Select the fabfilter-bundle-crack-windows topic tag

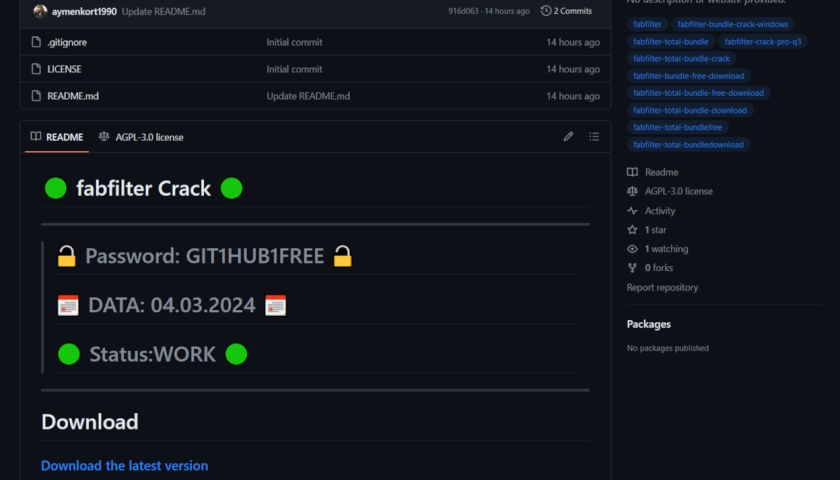(x=732, y=24)
